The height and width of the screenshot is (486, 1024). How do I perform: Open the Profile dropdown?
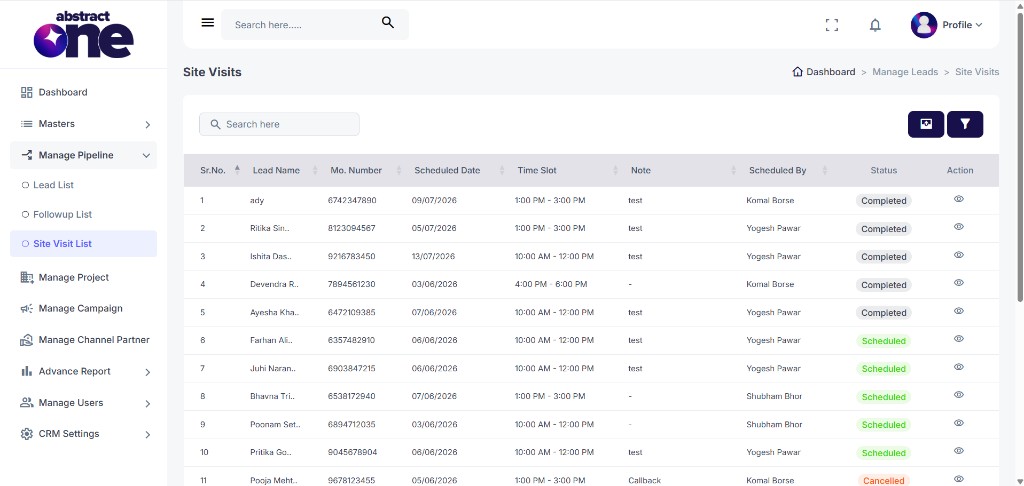(961, 25)
